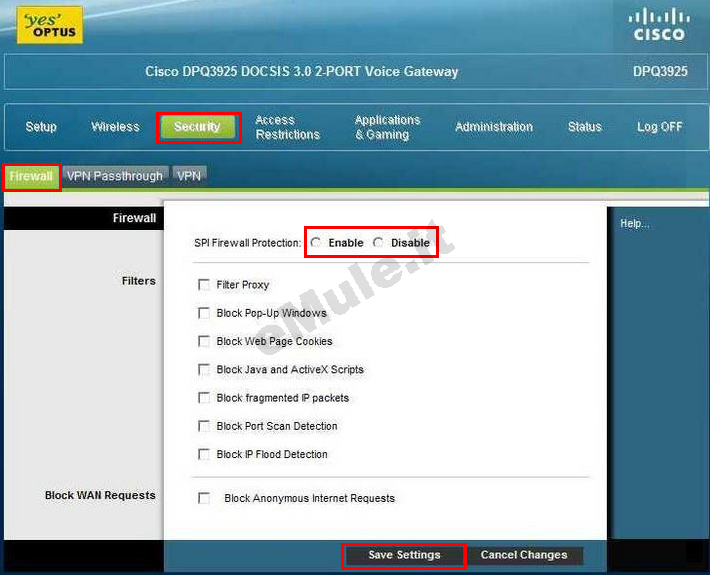This screenshot has width=710, height=575.
Task: Tick Block Web Page Cookies
Action: click(x=204, y=341)
